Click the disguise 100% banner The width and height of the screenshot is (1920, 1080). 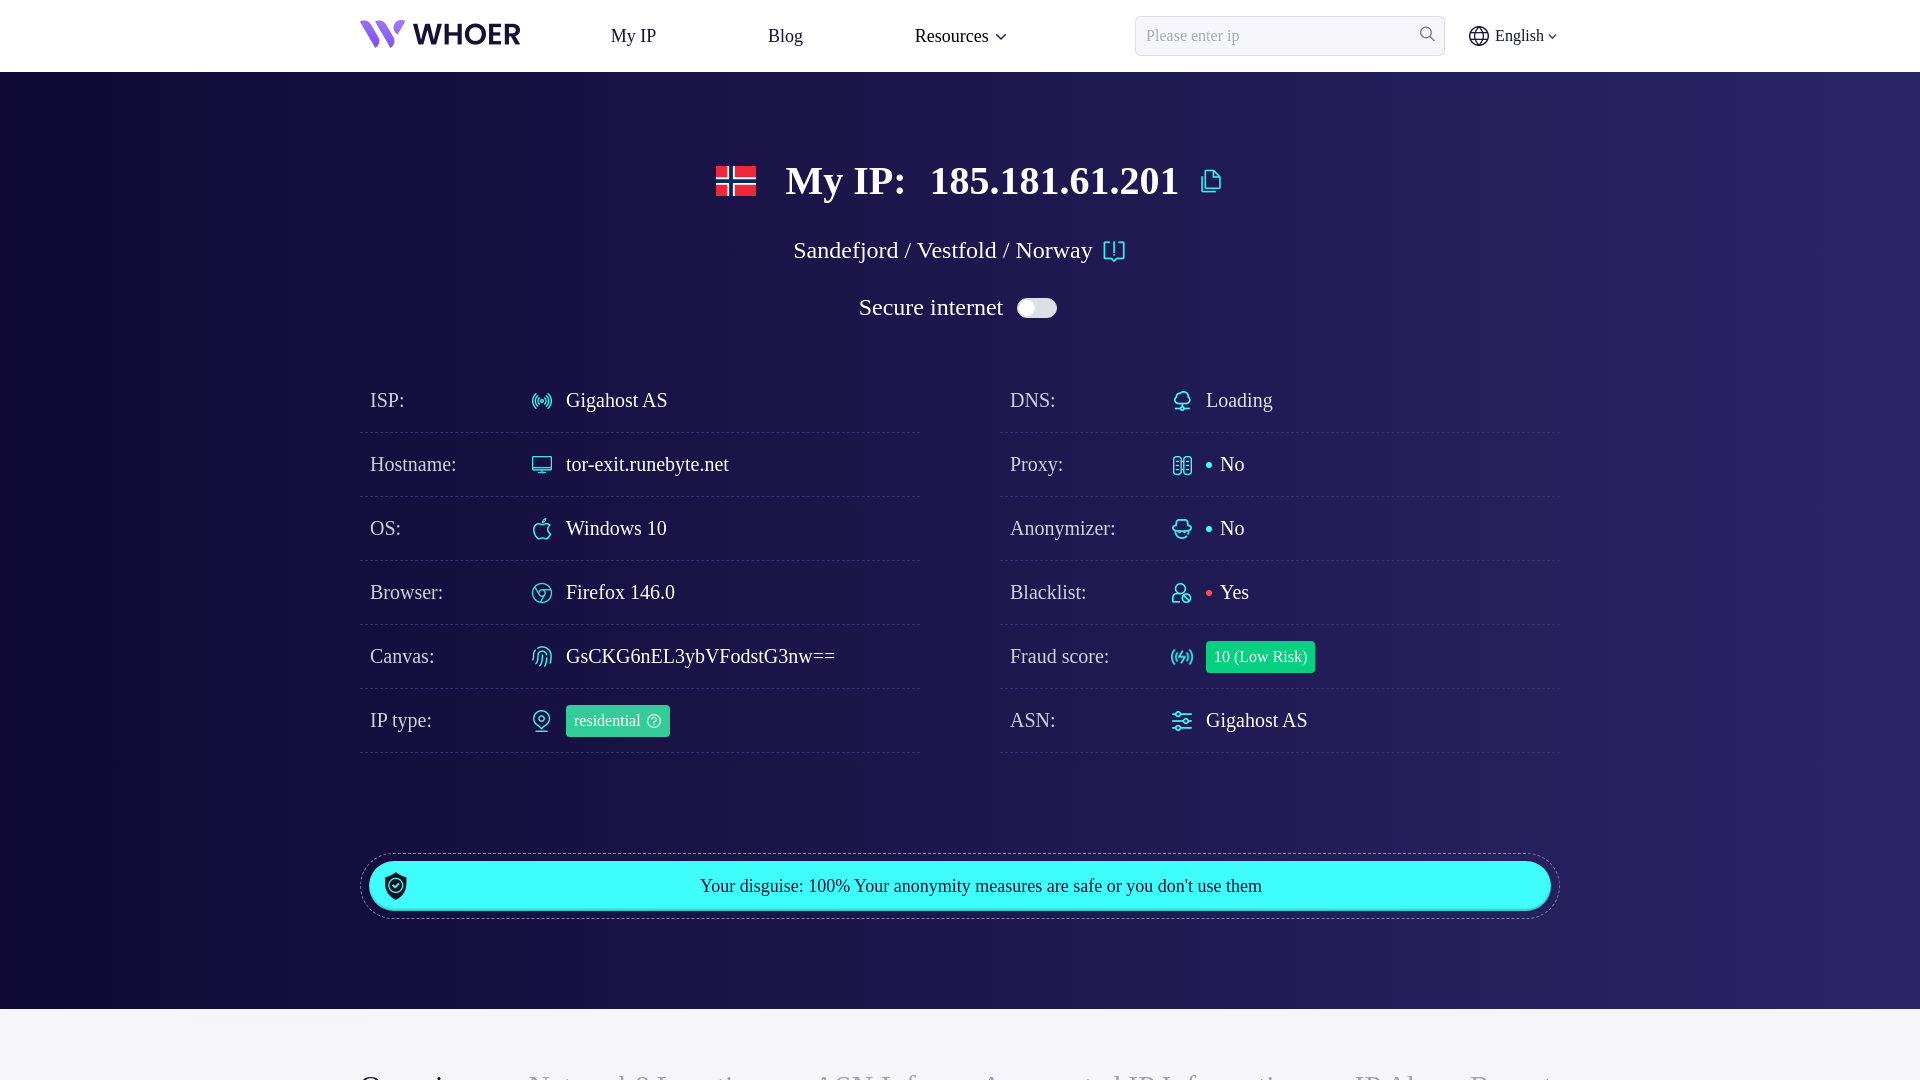pos(960,886)
